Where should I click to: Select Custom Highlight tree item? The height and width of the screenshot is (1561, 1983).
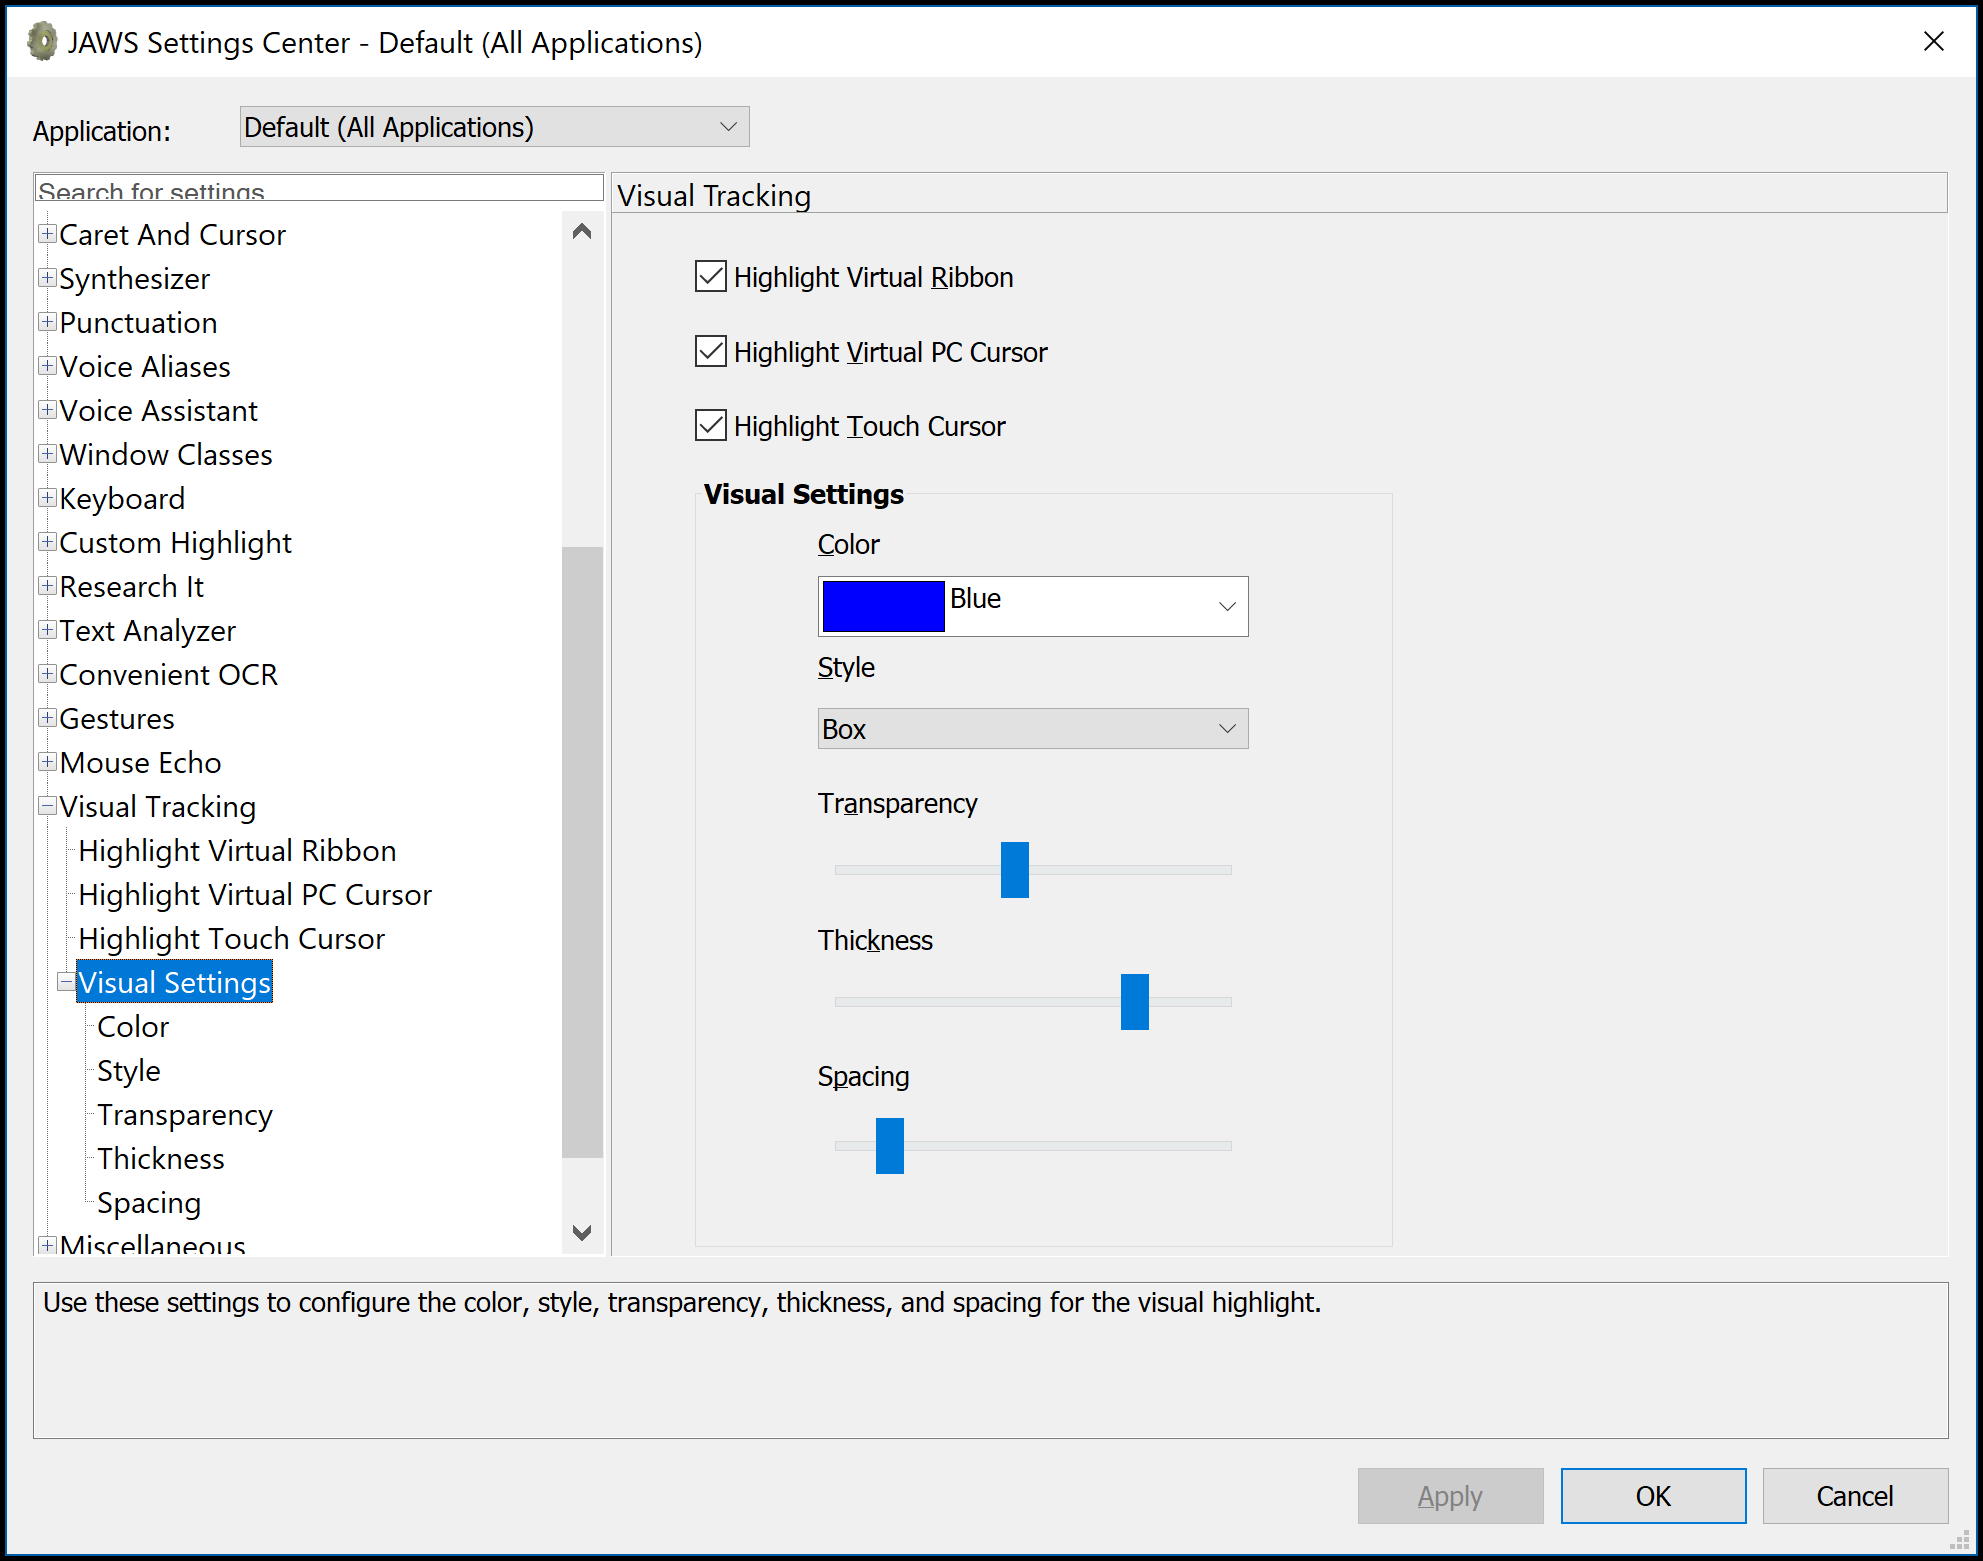(x=175, y=543)
